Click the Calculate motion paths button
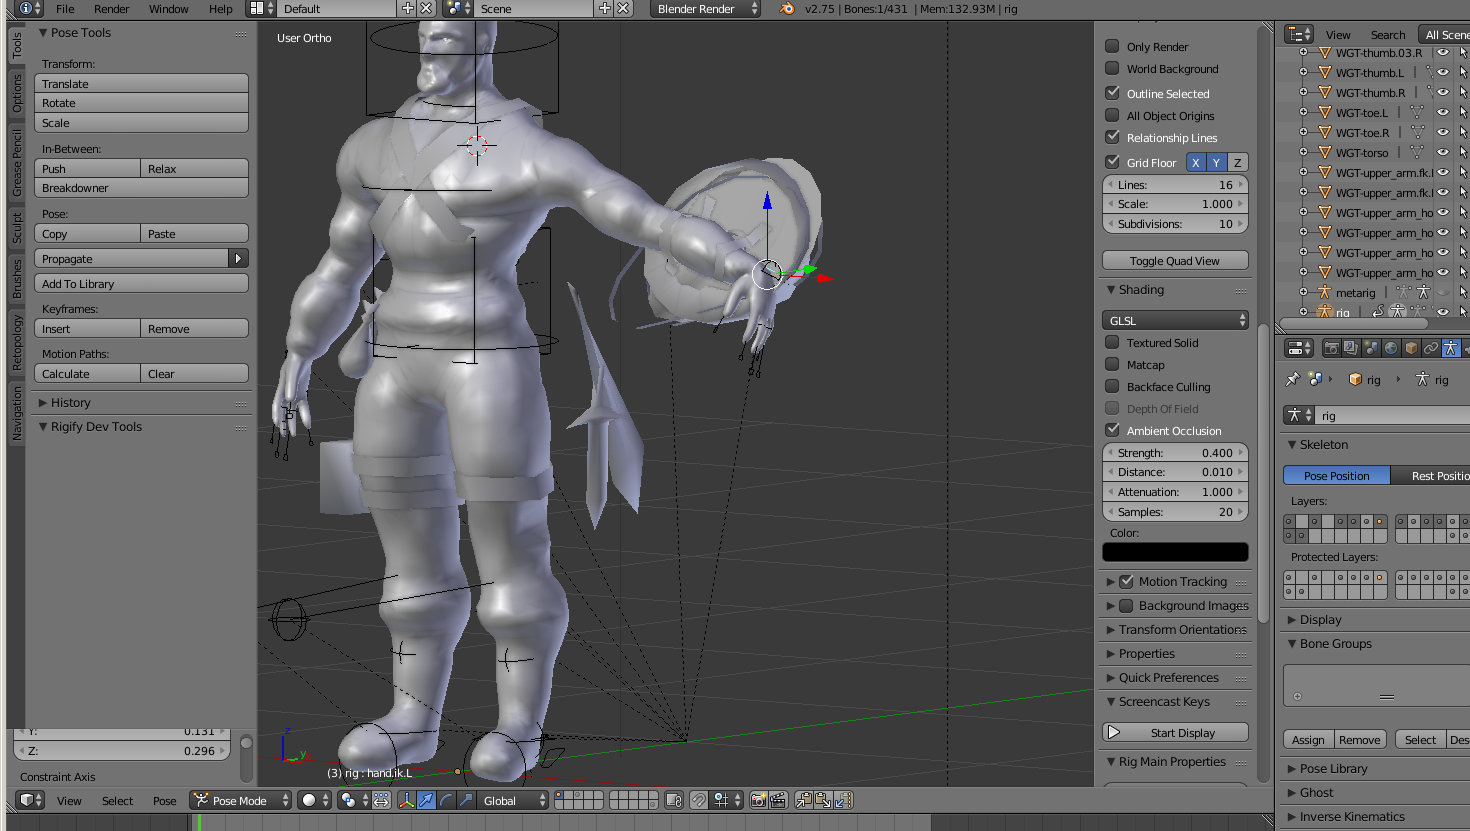This screenshot has width=1470, height=831. (87, 373)
